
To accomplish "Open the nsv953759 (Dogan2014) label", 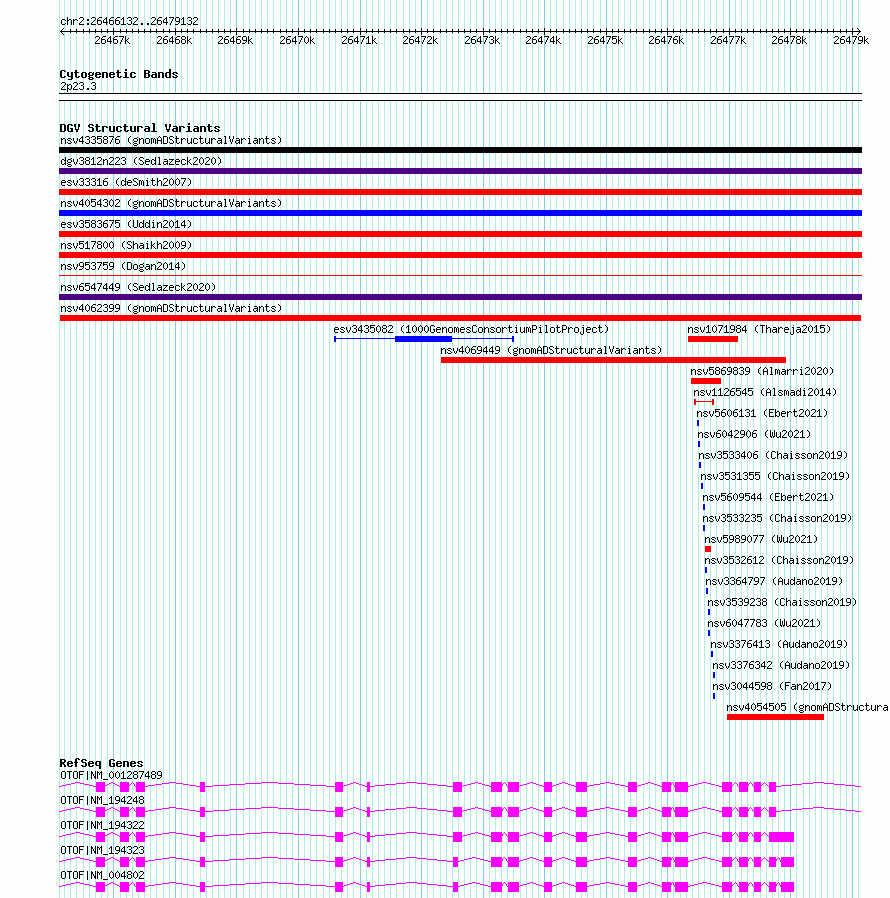I will click(123, 266).
